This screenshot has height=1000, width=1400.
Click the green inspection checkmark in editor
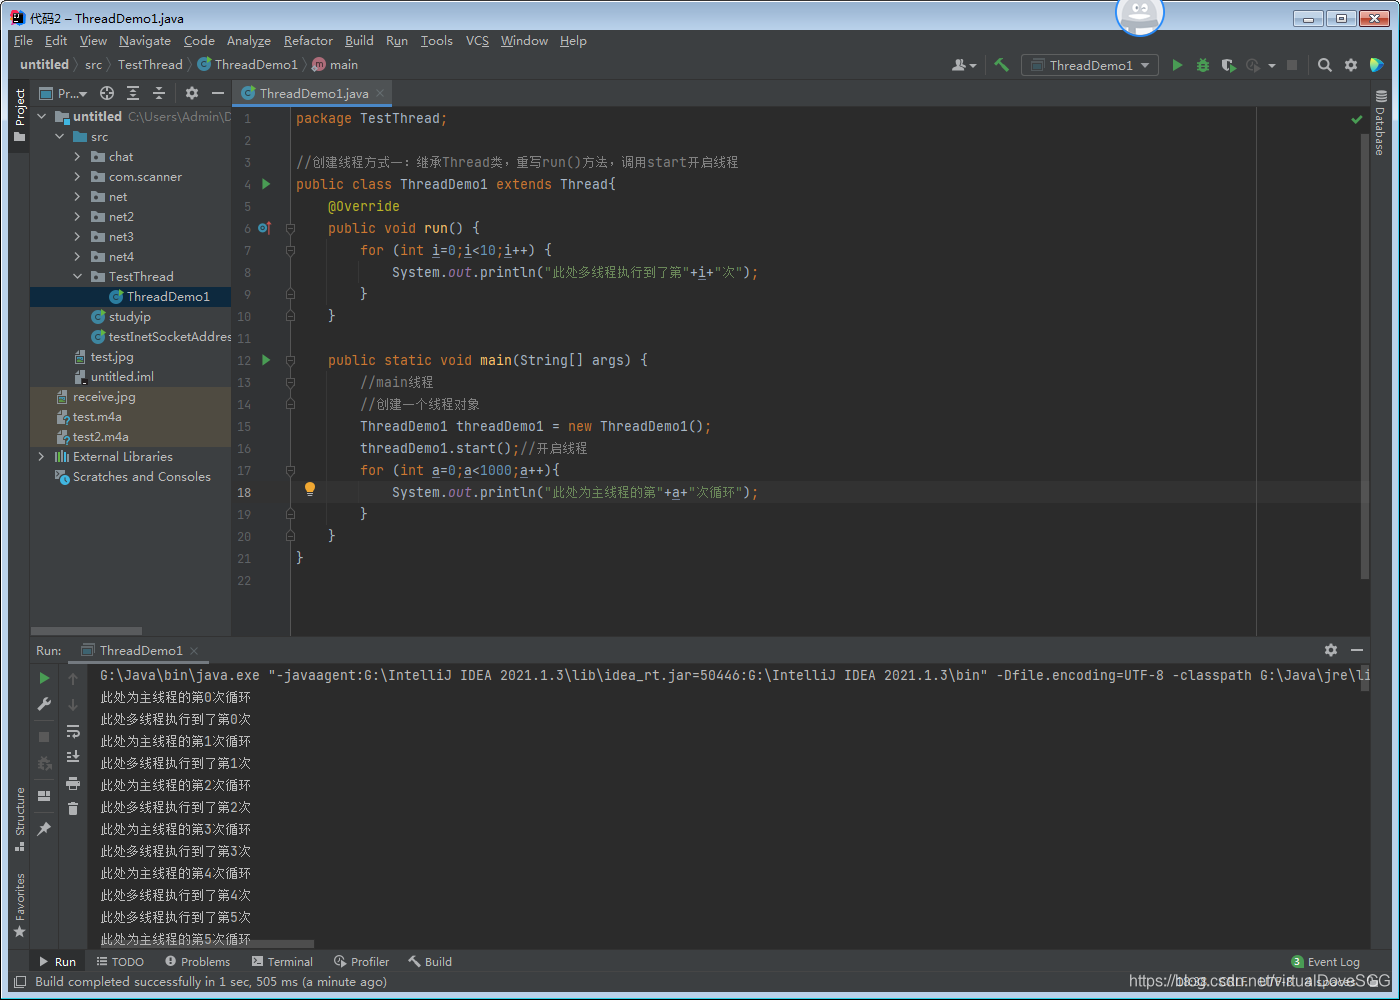pyautogui.click(x=1357, y=119)
